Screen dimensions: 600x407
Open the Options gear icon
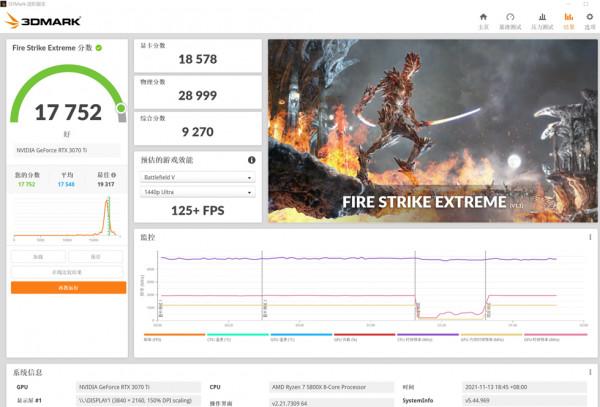589,21
